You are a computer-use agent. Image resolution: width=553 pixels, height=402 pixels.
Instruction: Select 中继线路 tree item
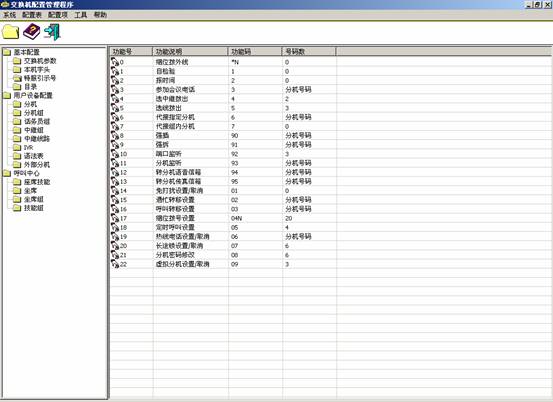(37, 139)
